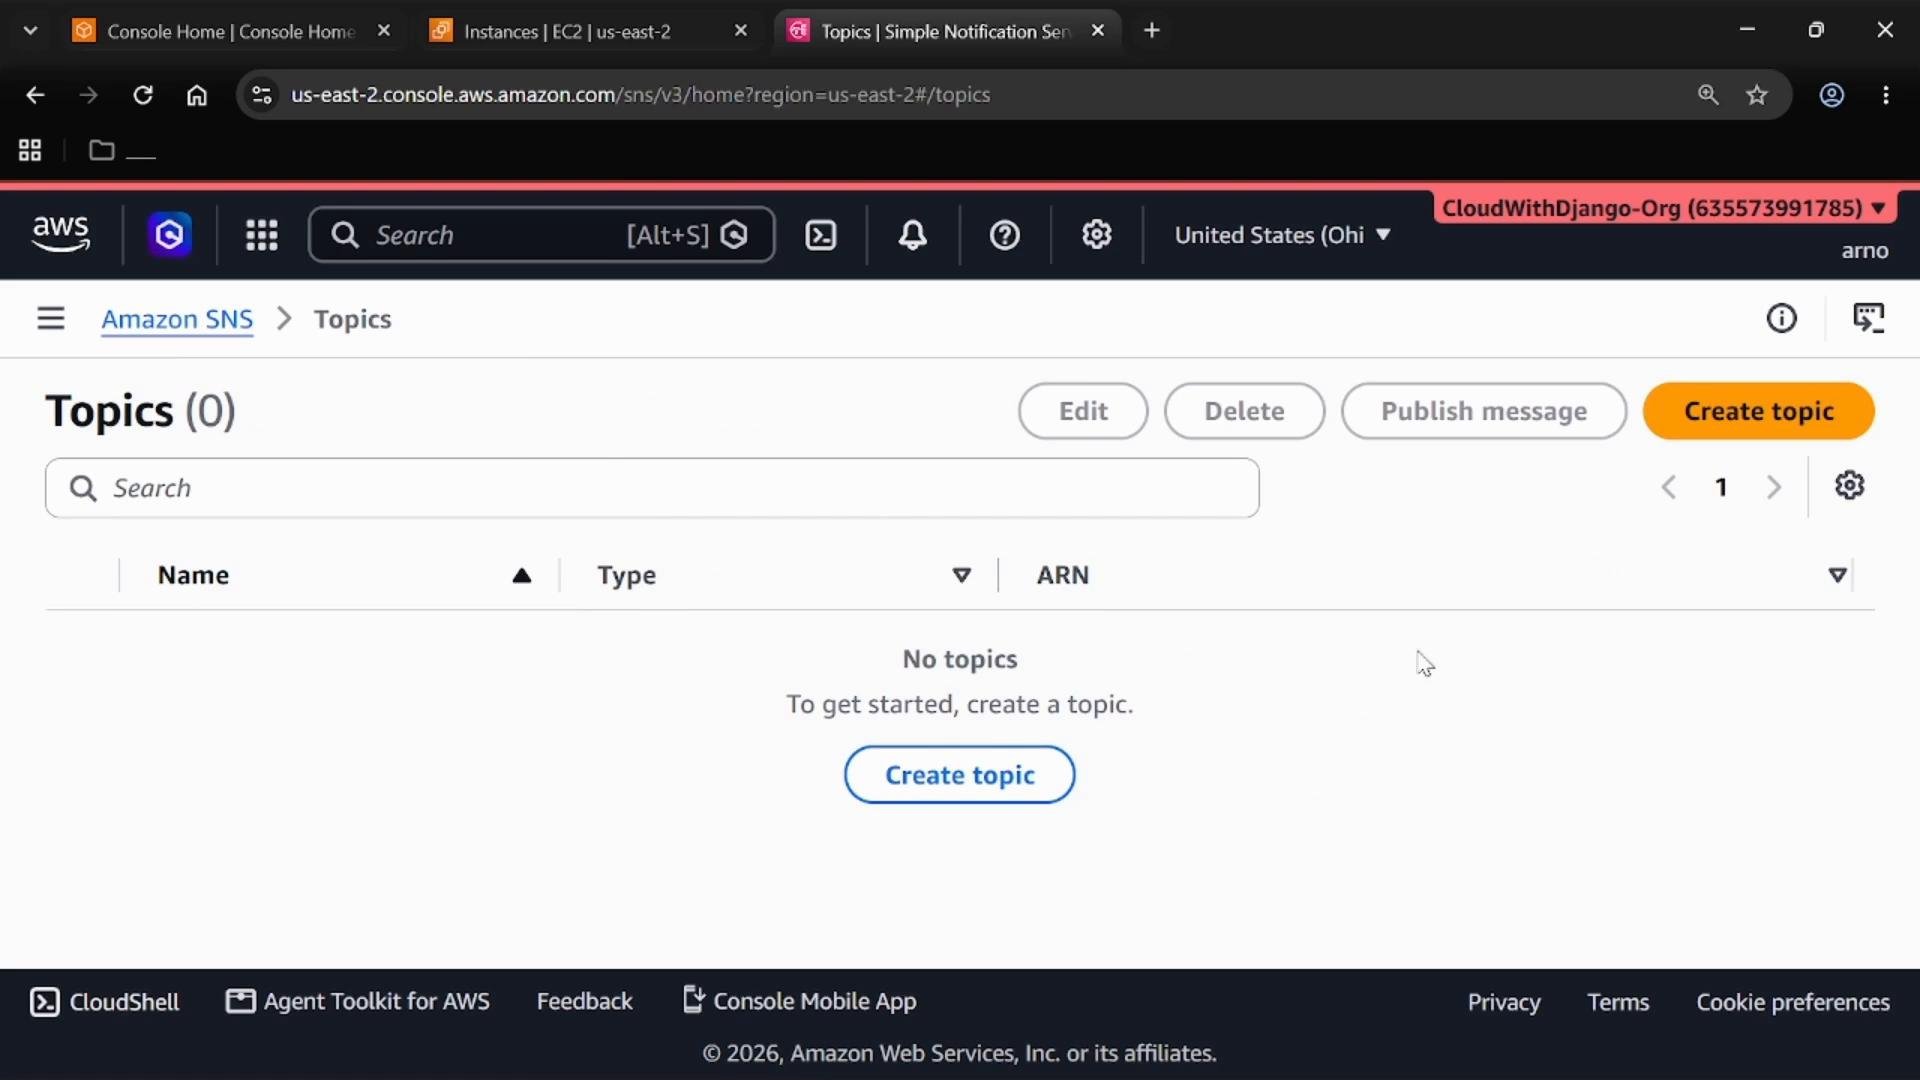Image resolution: width=1920 pixels, height=1080 pixels.
Task: Click the browser home icon
Action: (197, 95)
